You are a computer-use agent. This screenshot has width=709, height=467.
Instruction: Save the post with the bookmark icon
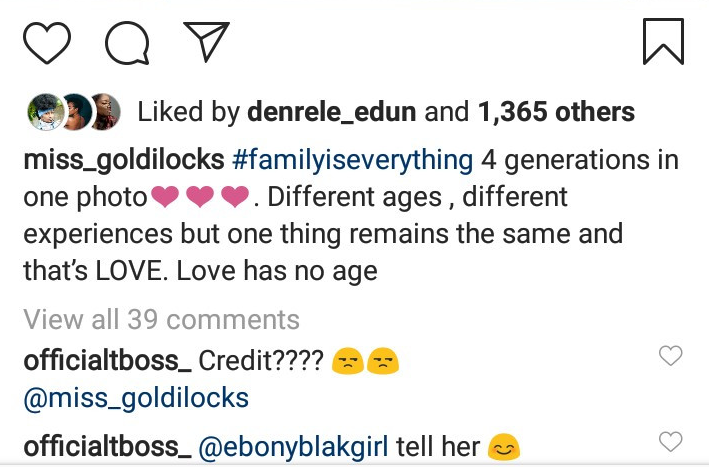point(662,41)
